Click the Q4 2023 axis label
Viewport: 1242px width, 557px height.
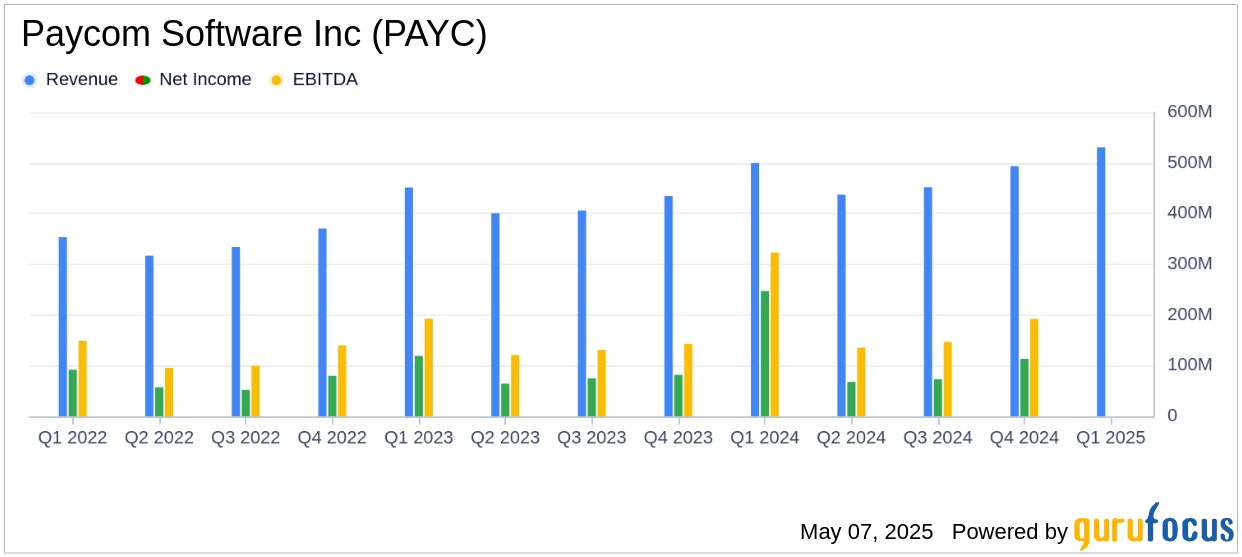click(678, 438)
